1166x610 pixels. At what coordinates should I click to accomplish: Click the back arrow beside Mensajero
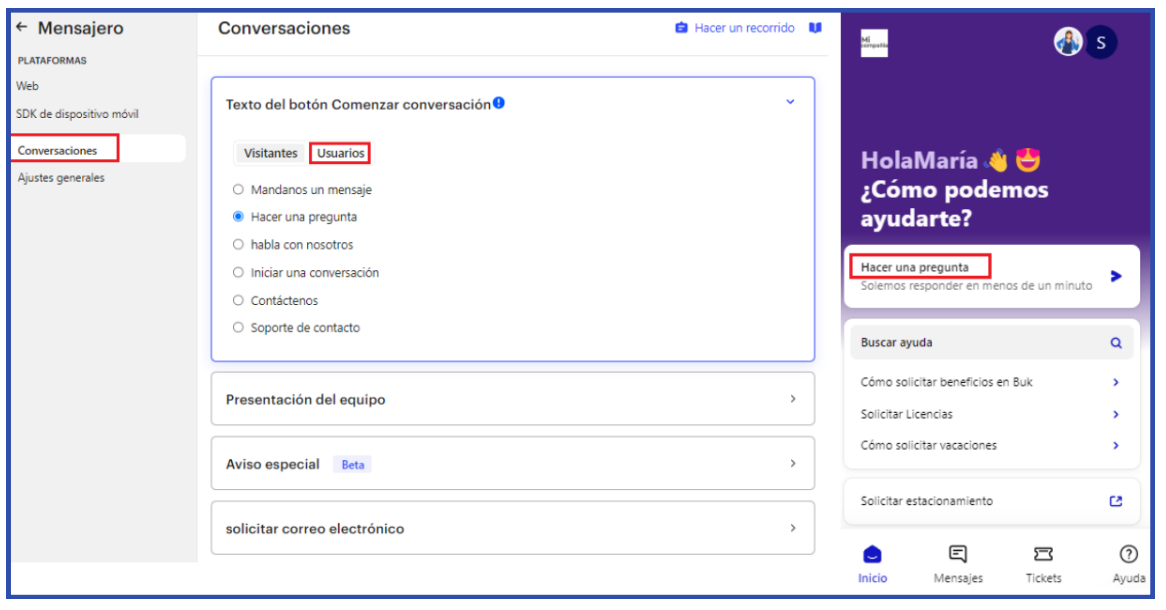(x=22, y=29)
